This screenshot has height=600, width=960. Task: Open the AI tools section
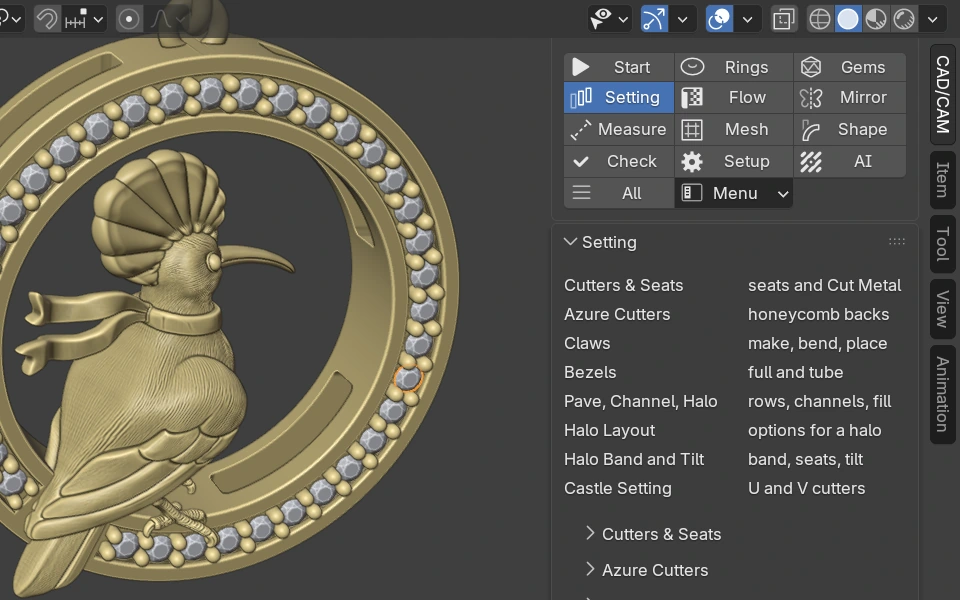coord(850,161)
